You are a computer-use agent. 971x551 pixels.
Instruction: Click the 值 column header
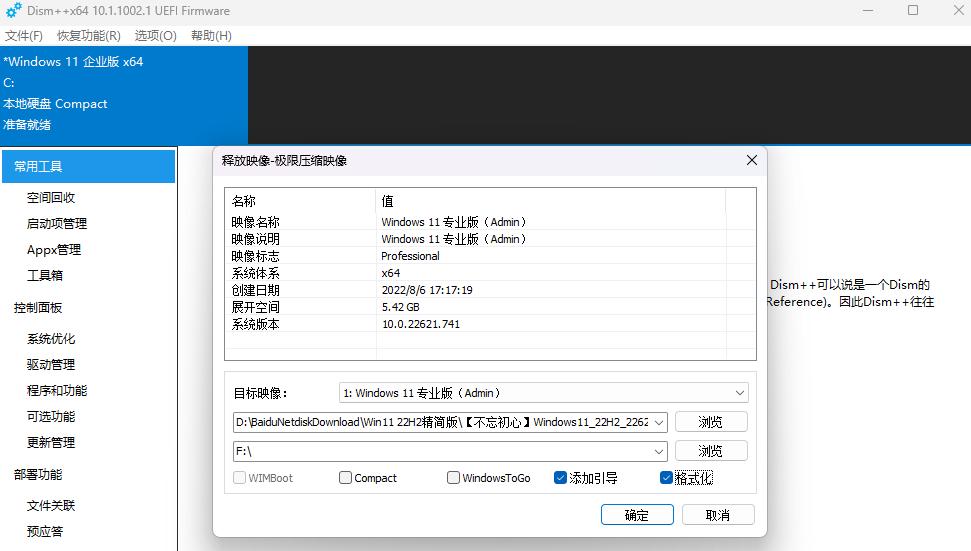(x=550, y=201)
